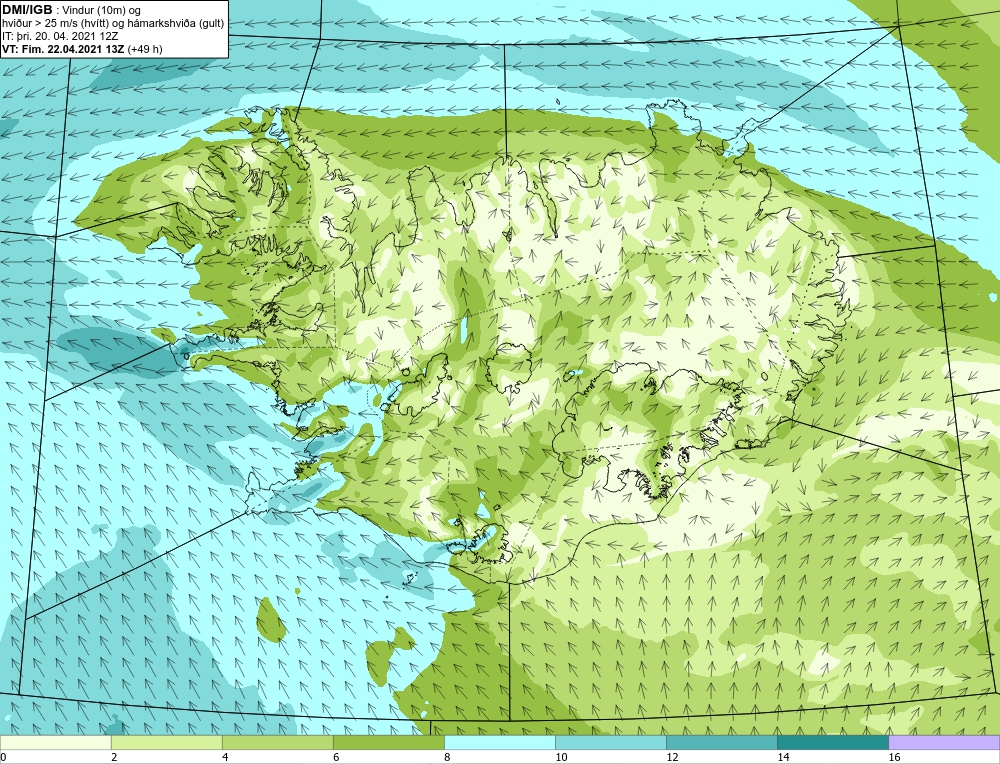Click the legend scale label "2"
Image resolution: width=1000 pixels, height=764 pixels.
point(114,757)
